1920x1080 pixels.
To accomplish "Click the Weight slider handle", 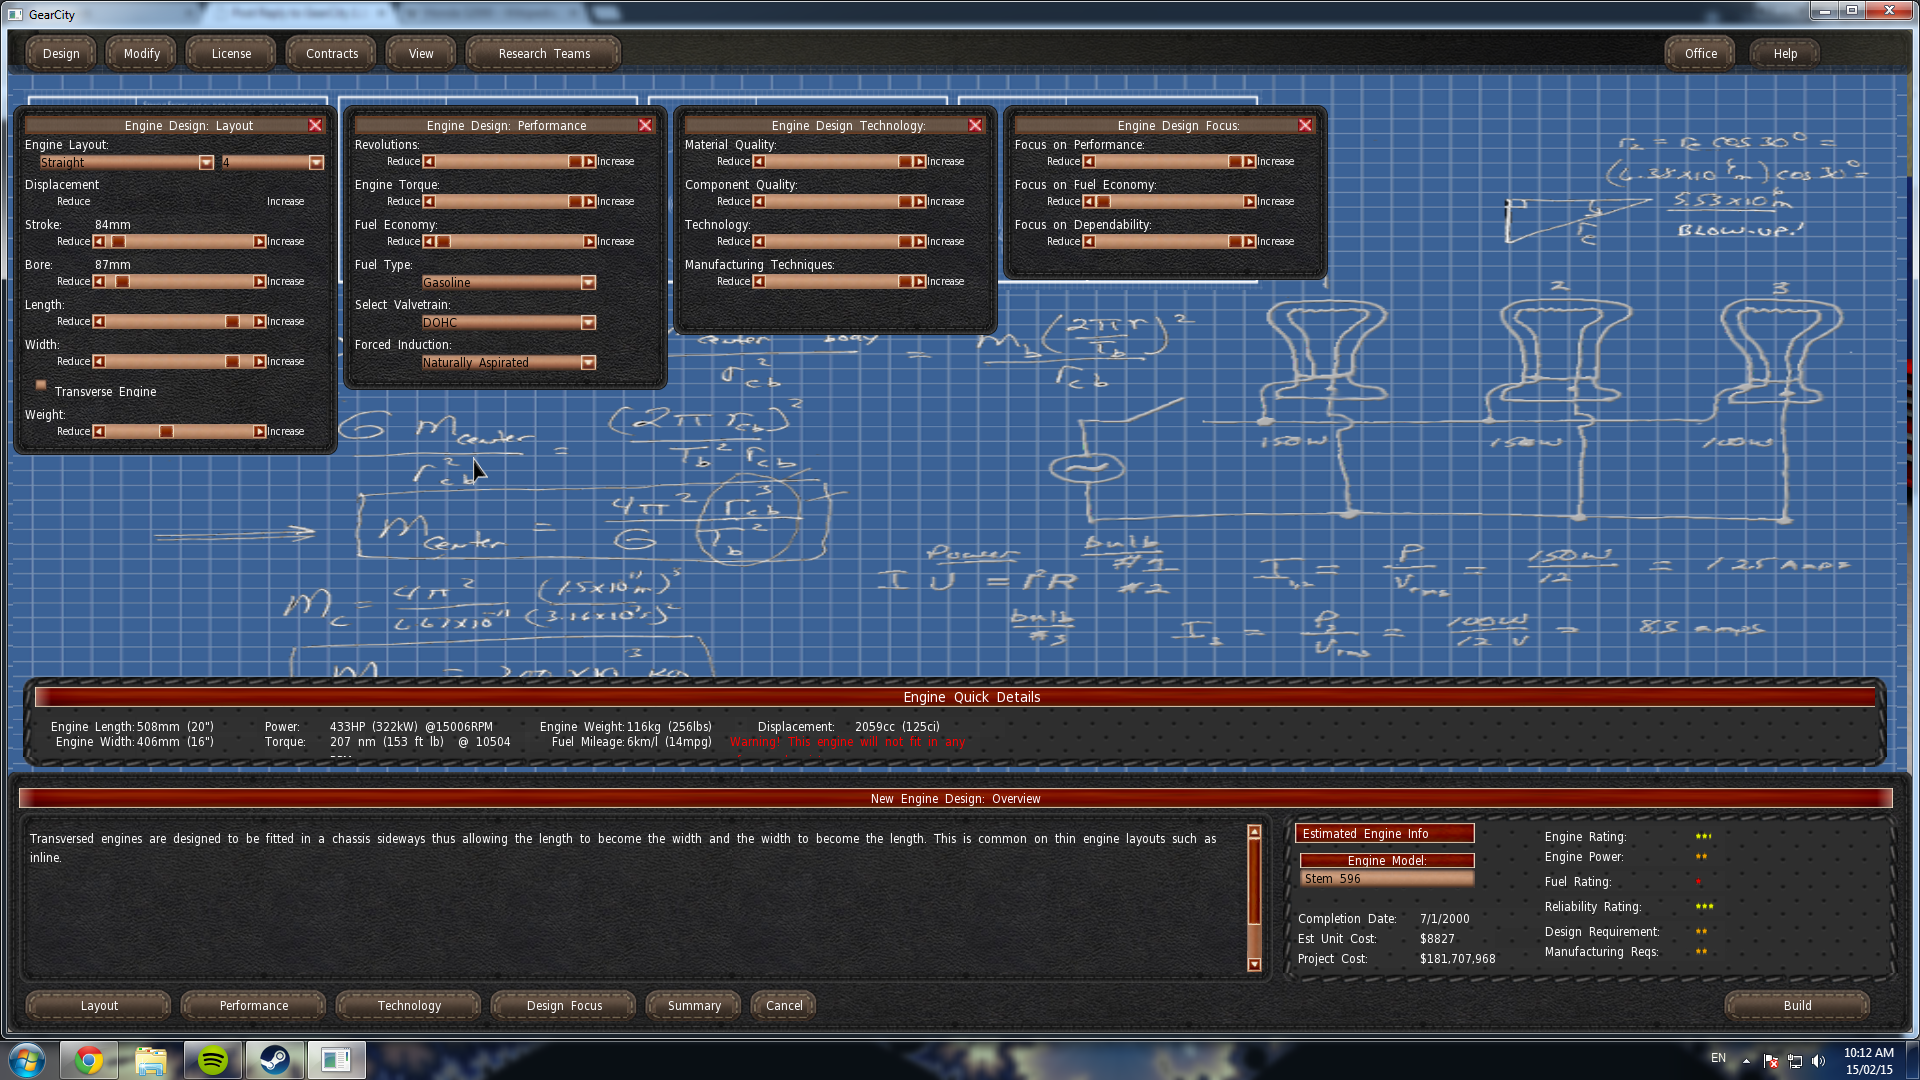I will [x=166, y=432].
